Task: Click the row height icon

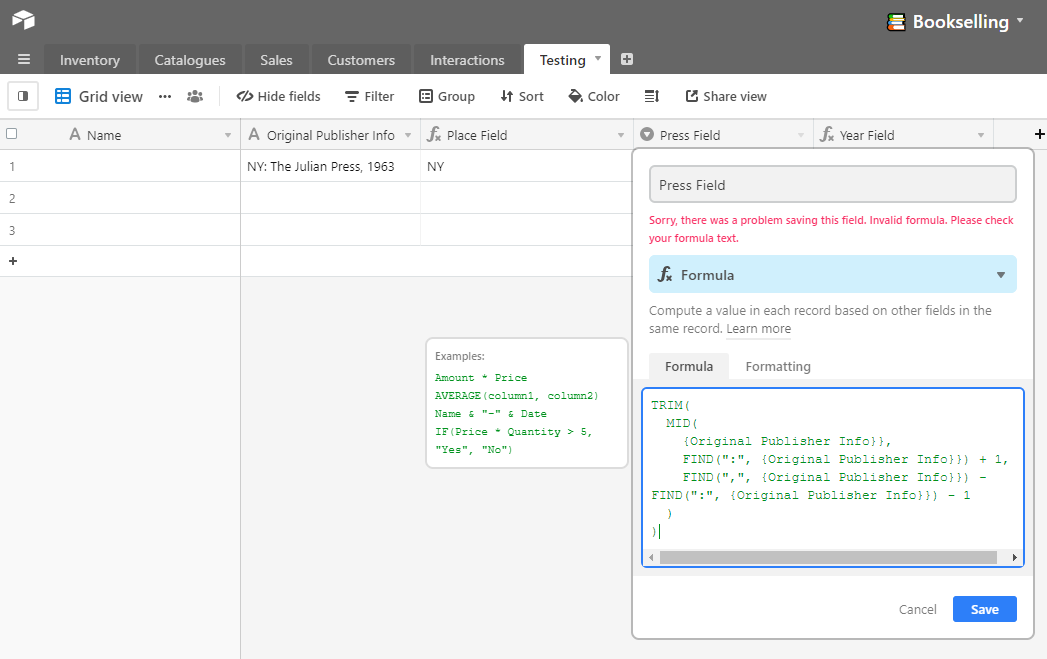Action: [x=652, y=97]
